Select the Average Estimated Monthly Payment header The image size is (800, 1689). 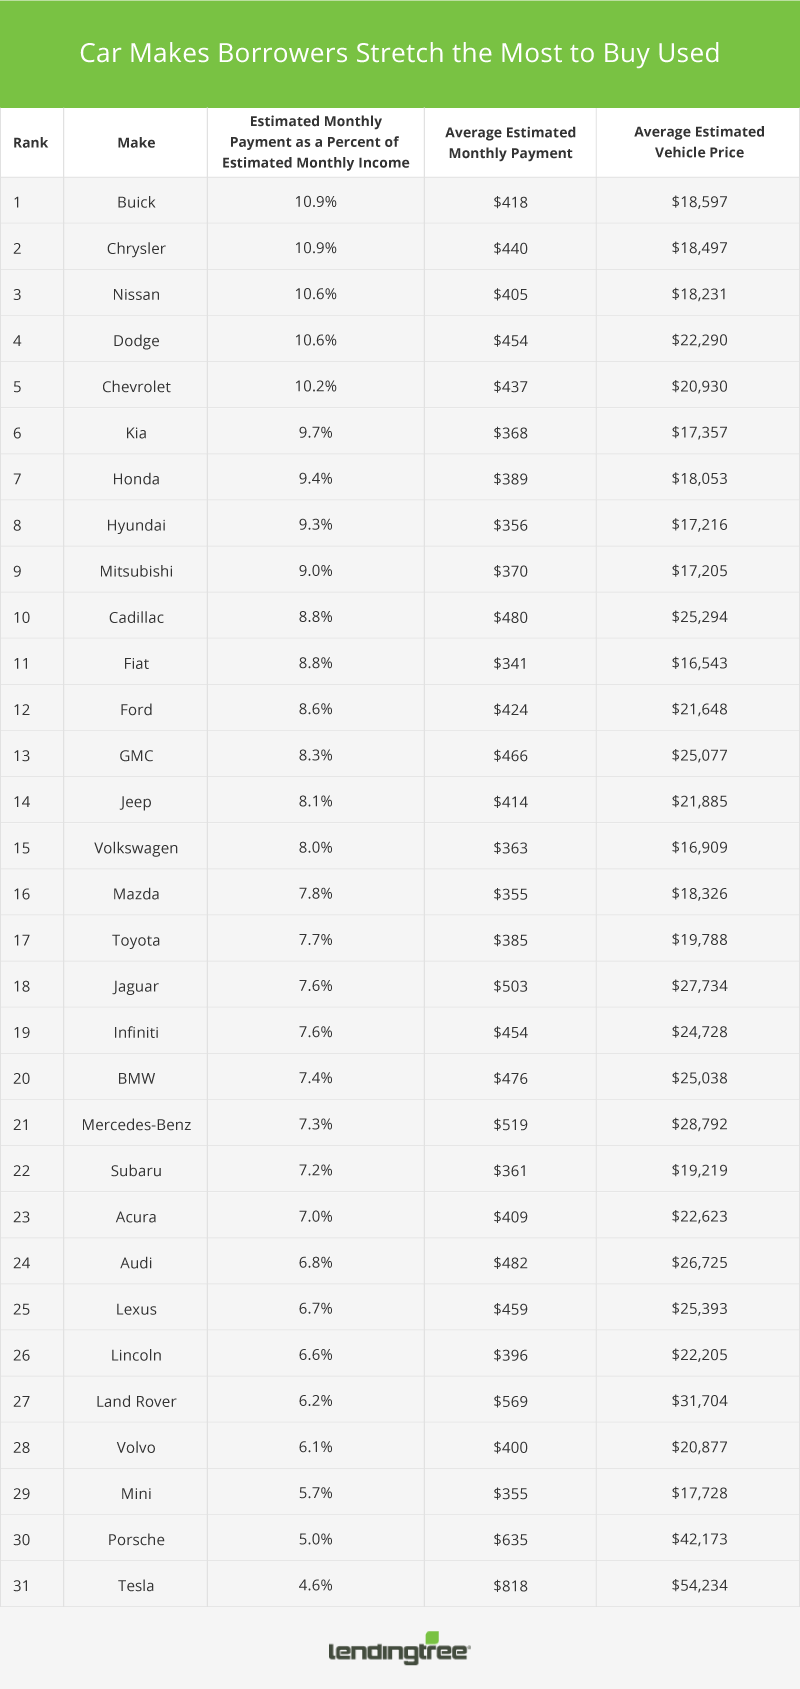(x=510, y=143)
